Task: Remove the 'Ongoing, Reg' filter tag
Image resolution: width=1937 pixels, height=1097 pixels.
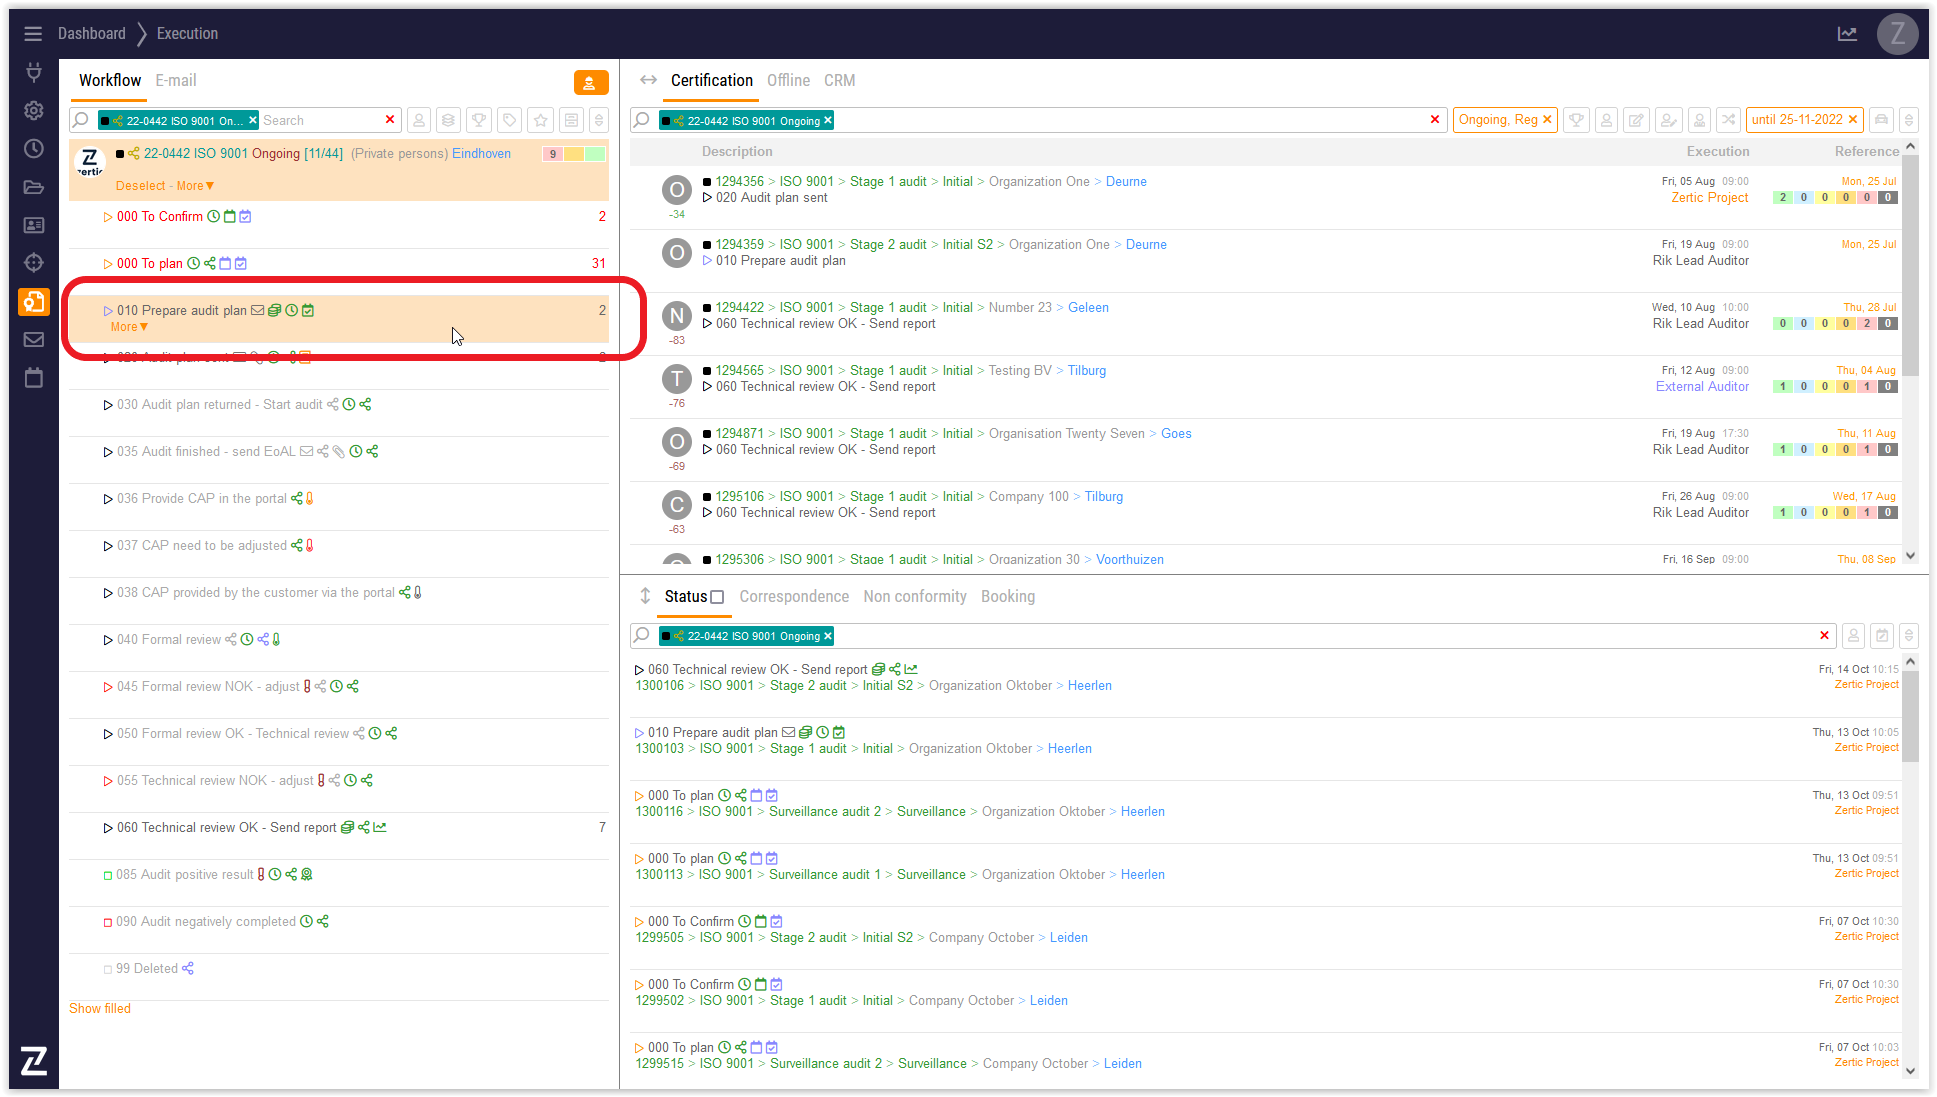Action: point(1547,120)
